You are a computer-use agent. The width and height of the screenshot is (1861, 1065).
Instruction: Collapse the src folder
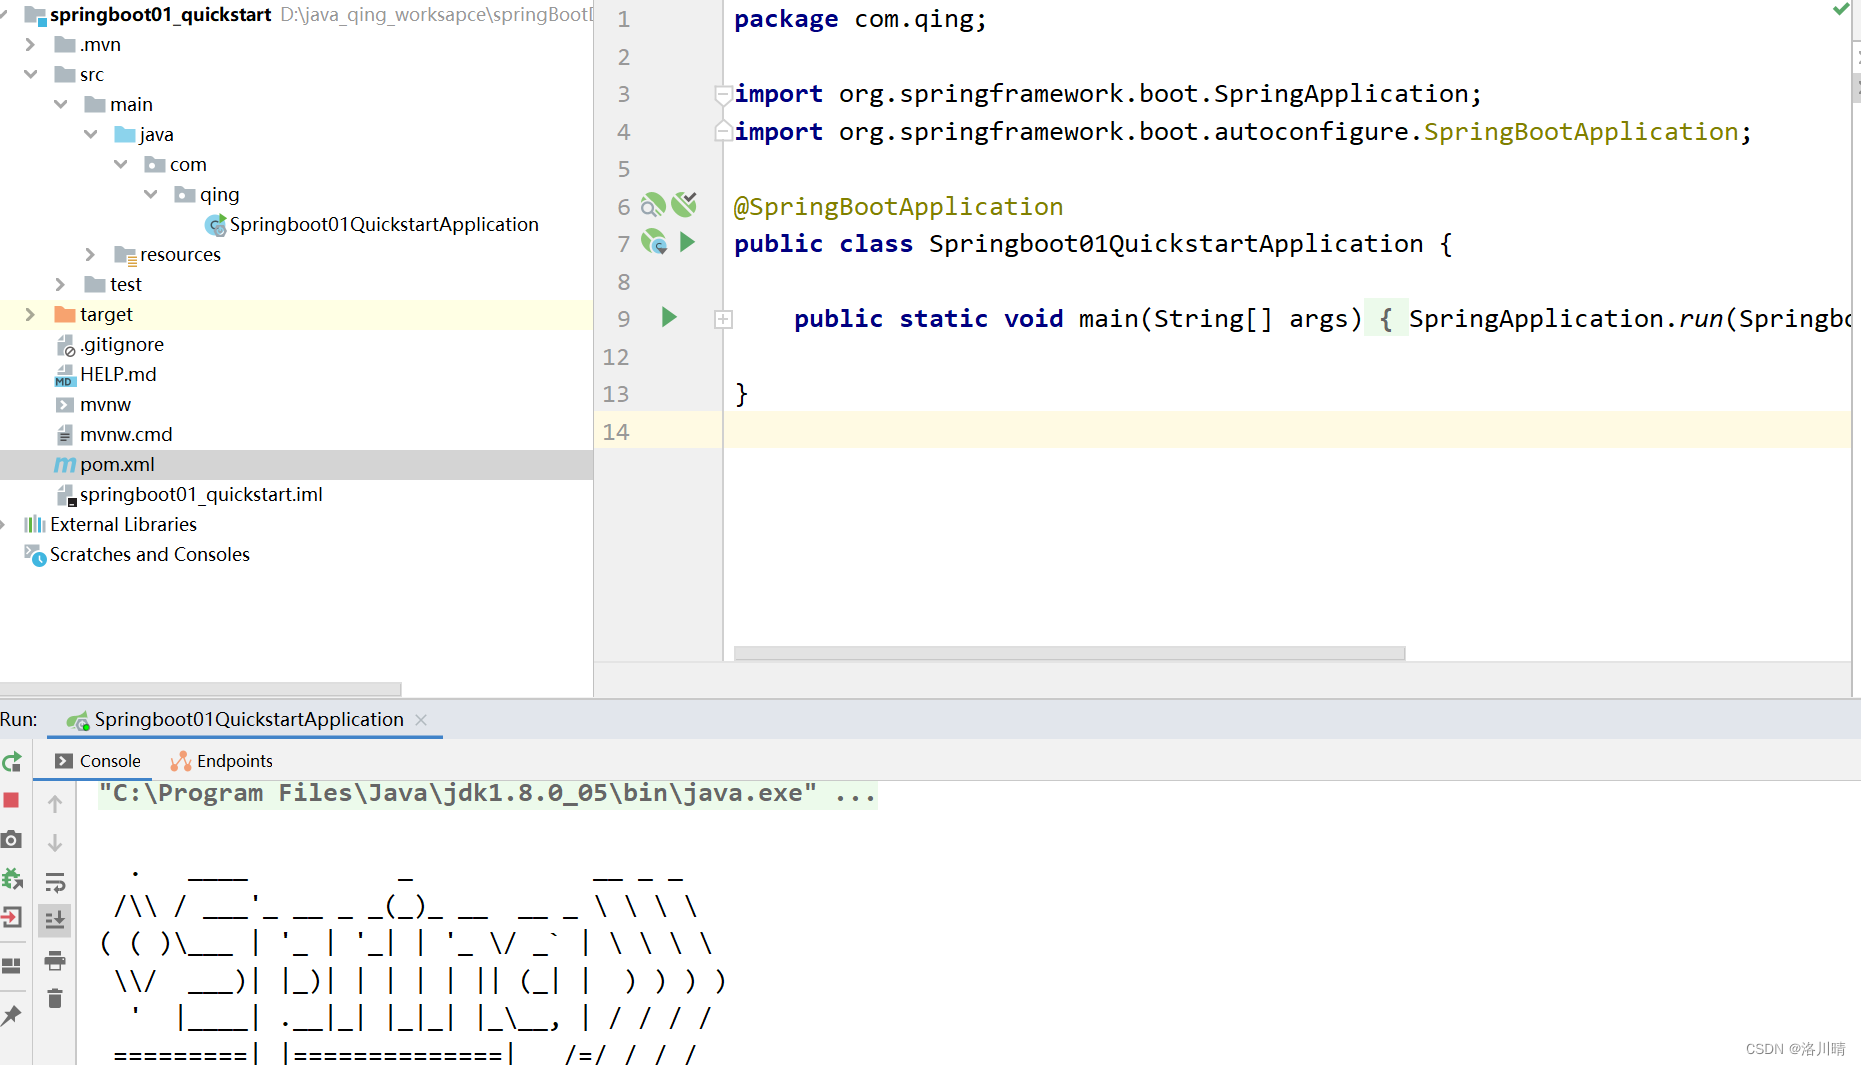[x=31, y=74]
